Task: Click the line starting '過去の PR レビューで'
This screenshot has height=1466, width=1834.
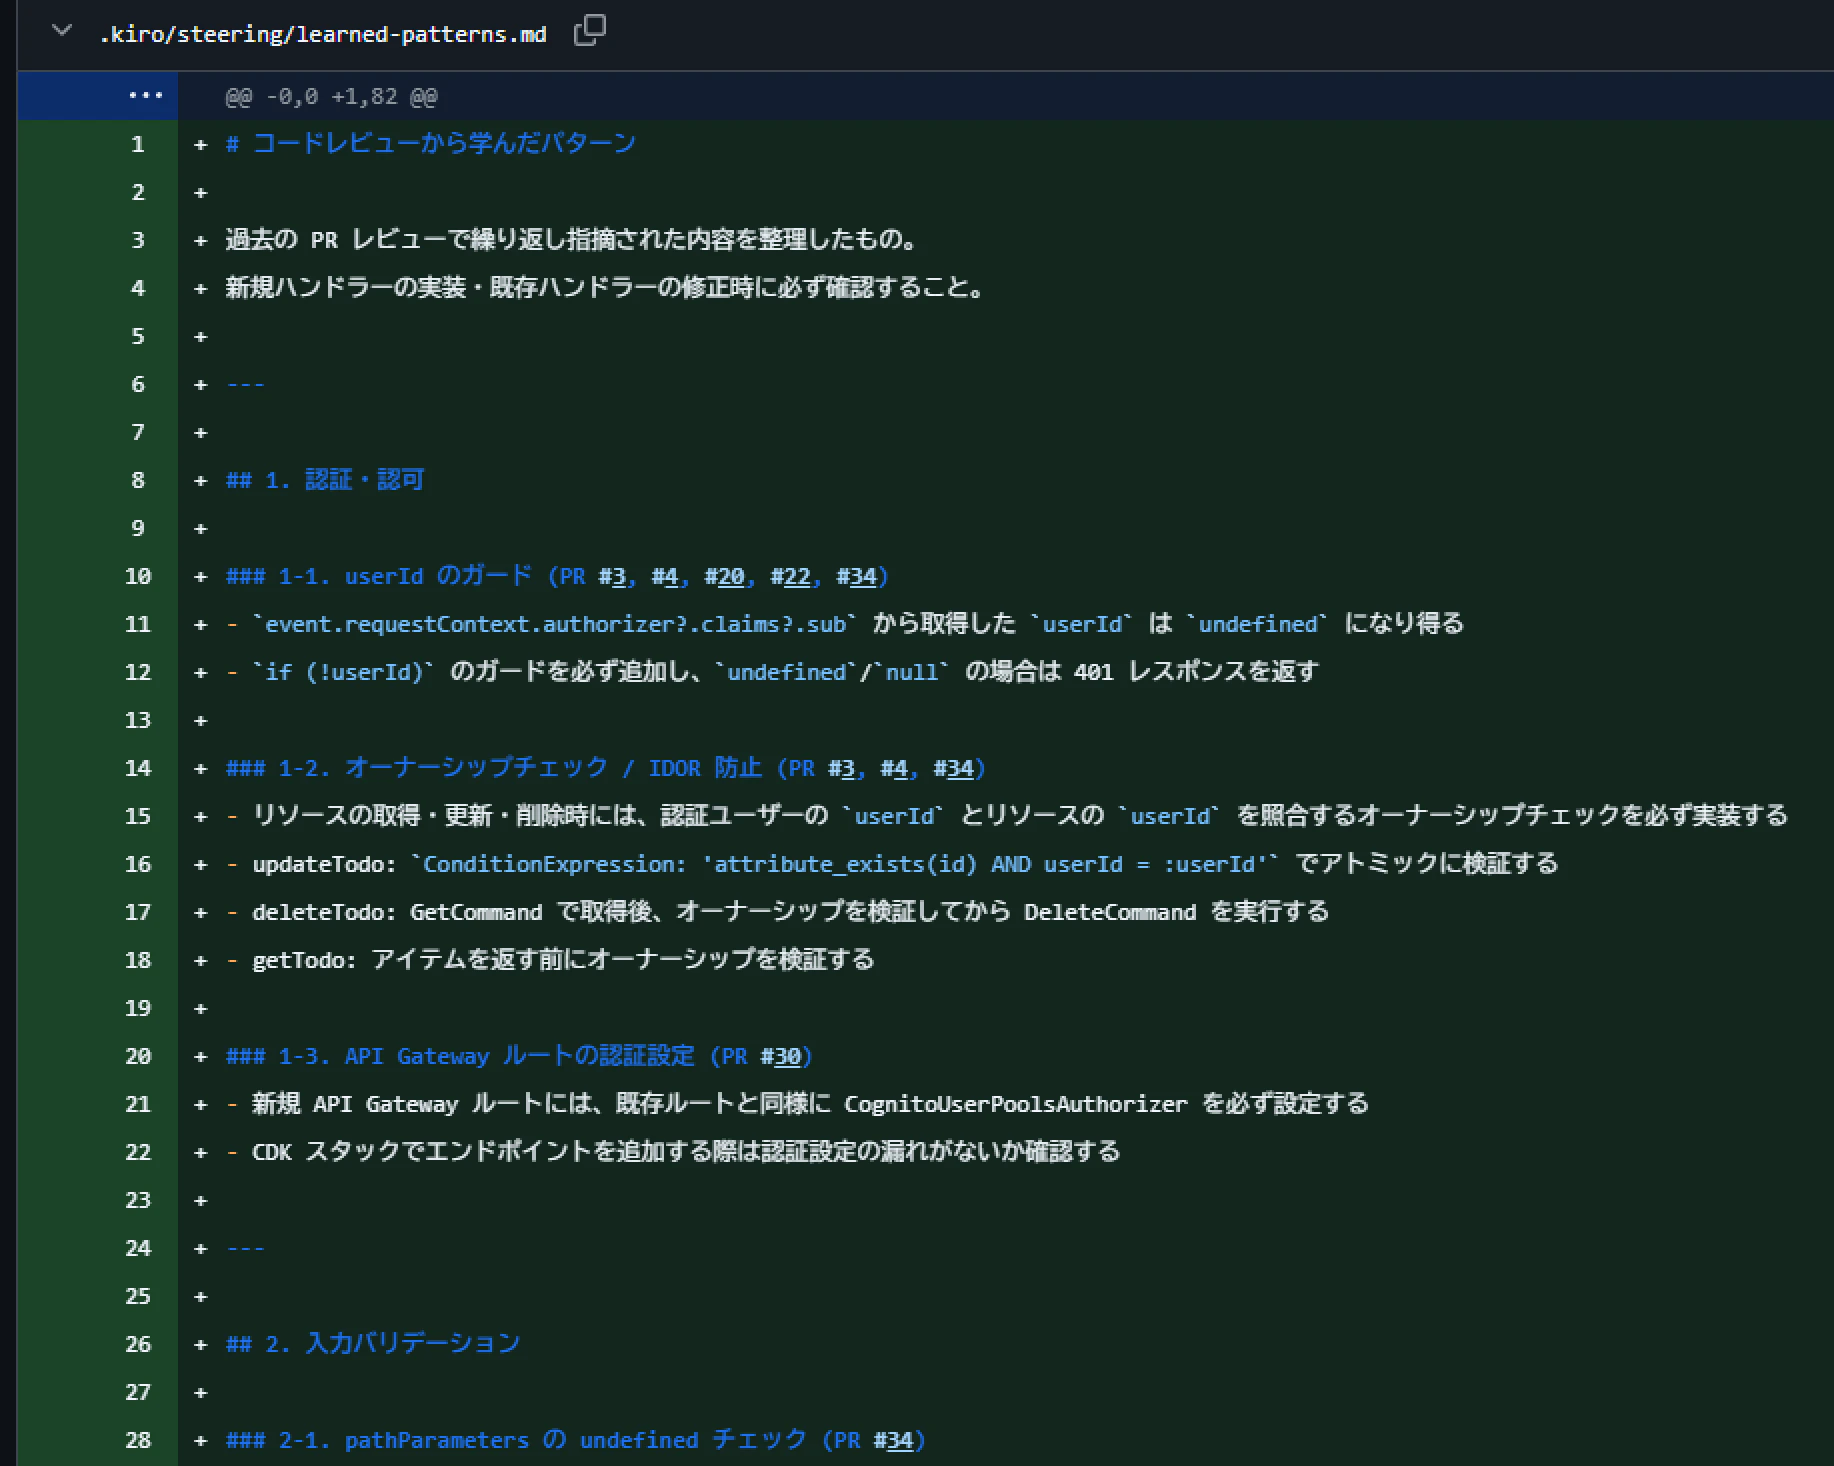Action: point(572,240)
